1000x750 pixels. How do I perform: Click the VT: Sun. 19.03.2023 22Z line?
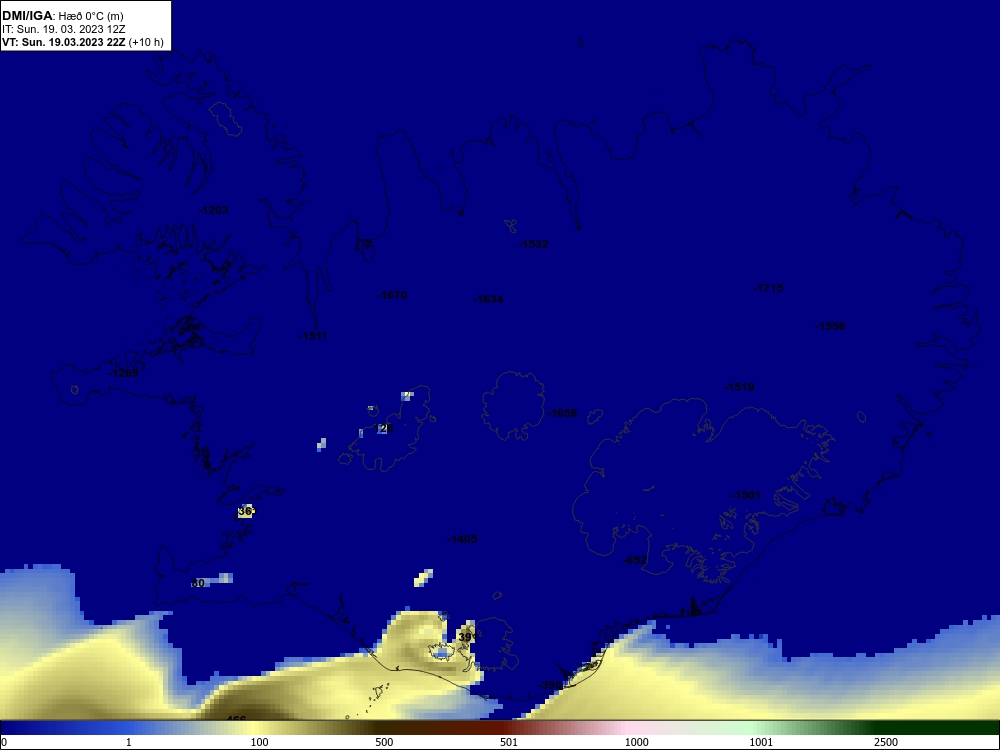[x=64, y=42]
